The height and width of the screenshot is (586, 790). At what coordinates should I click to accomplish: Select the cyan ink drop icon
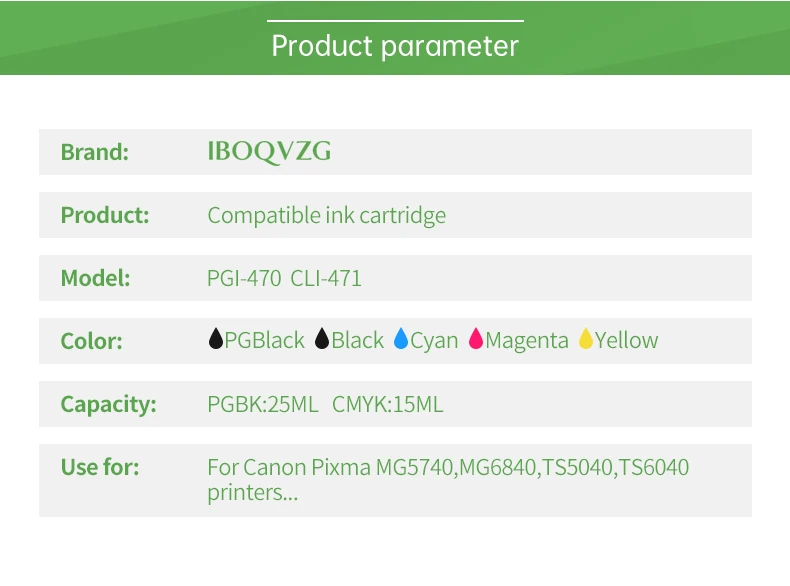click(x=401, y=340)
